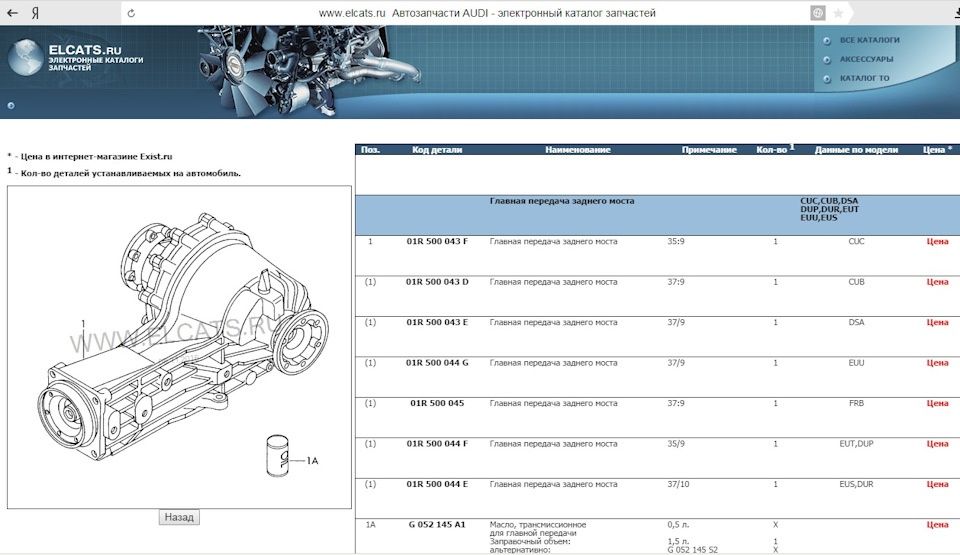Click the Назад button
Image resolution: width=960 pixels, height=555 pixels.
179,517
